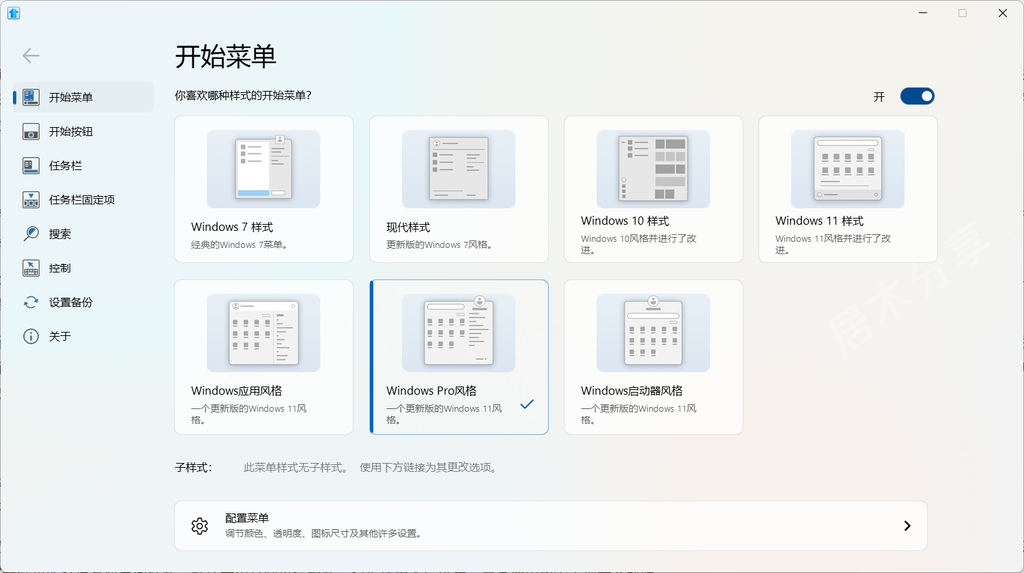
Task: Click the 配置菜单 title text
Action: point(247,517)
